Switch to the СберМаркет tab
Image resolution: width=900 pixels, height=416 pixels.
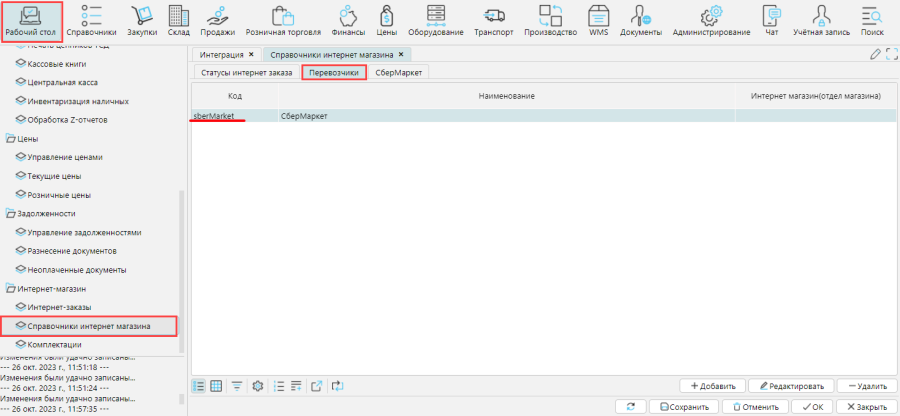(x=397, y=73)
